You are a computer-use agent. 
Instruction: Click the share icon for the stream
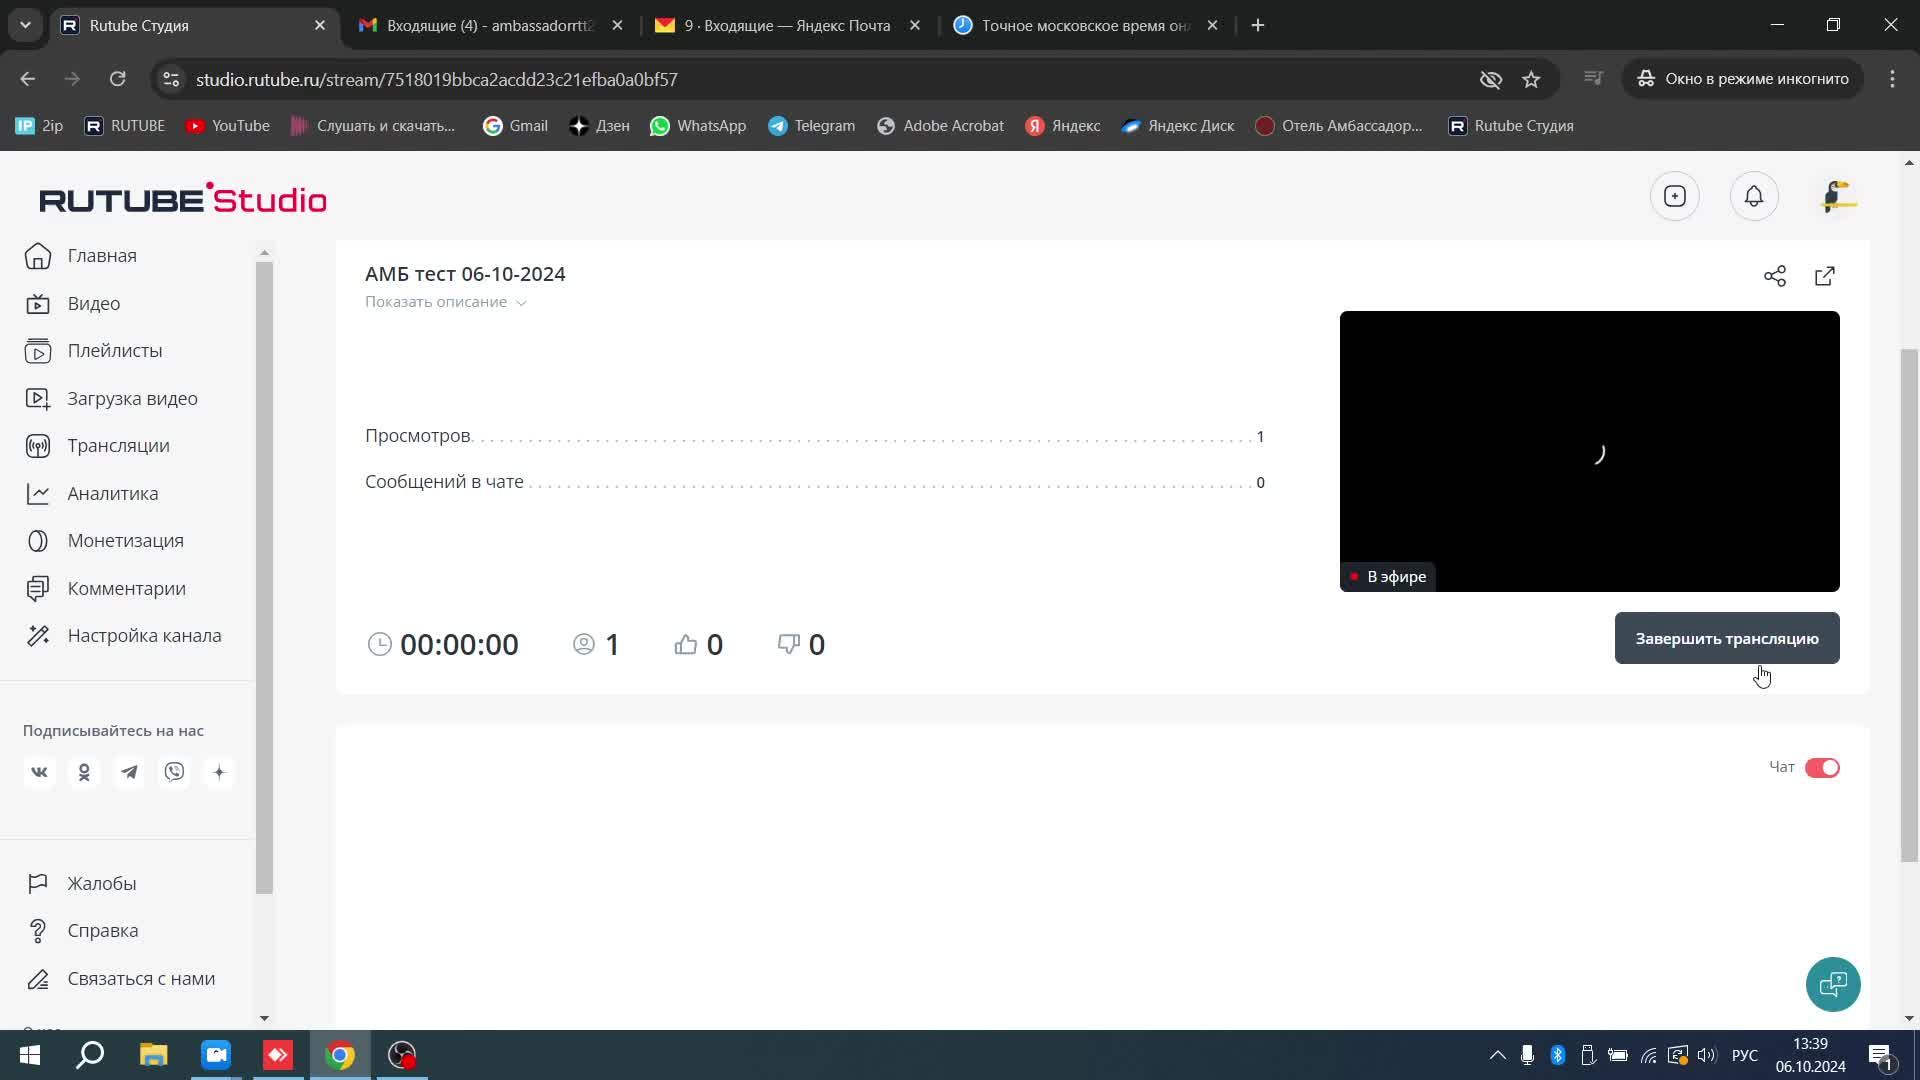pos(1775,276)
